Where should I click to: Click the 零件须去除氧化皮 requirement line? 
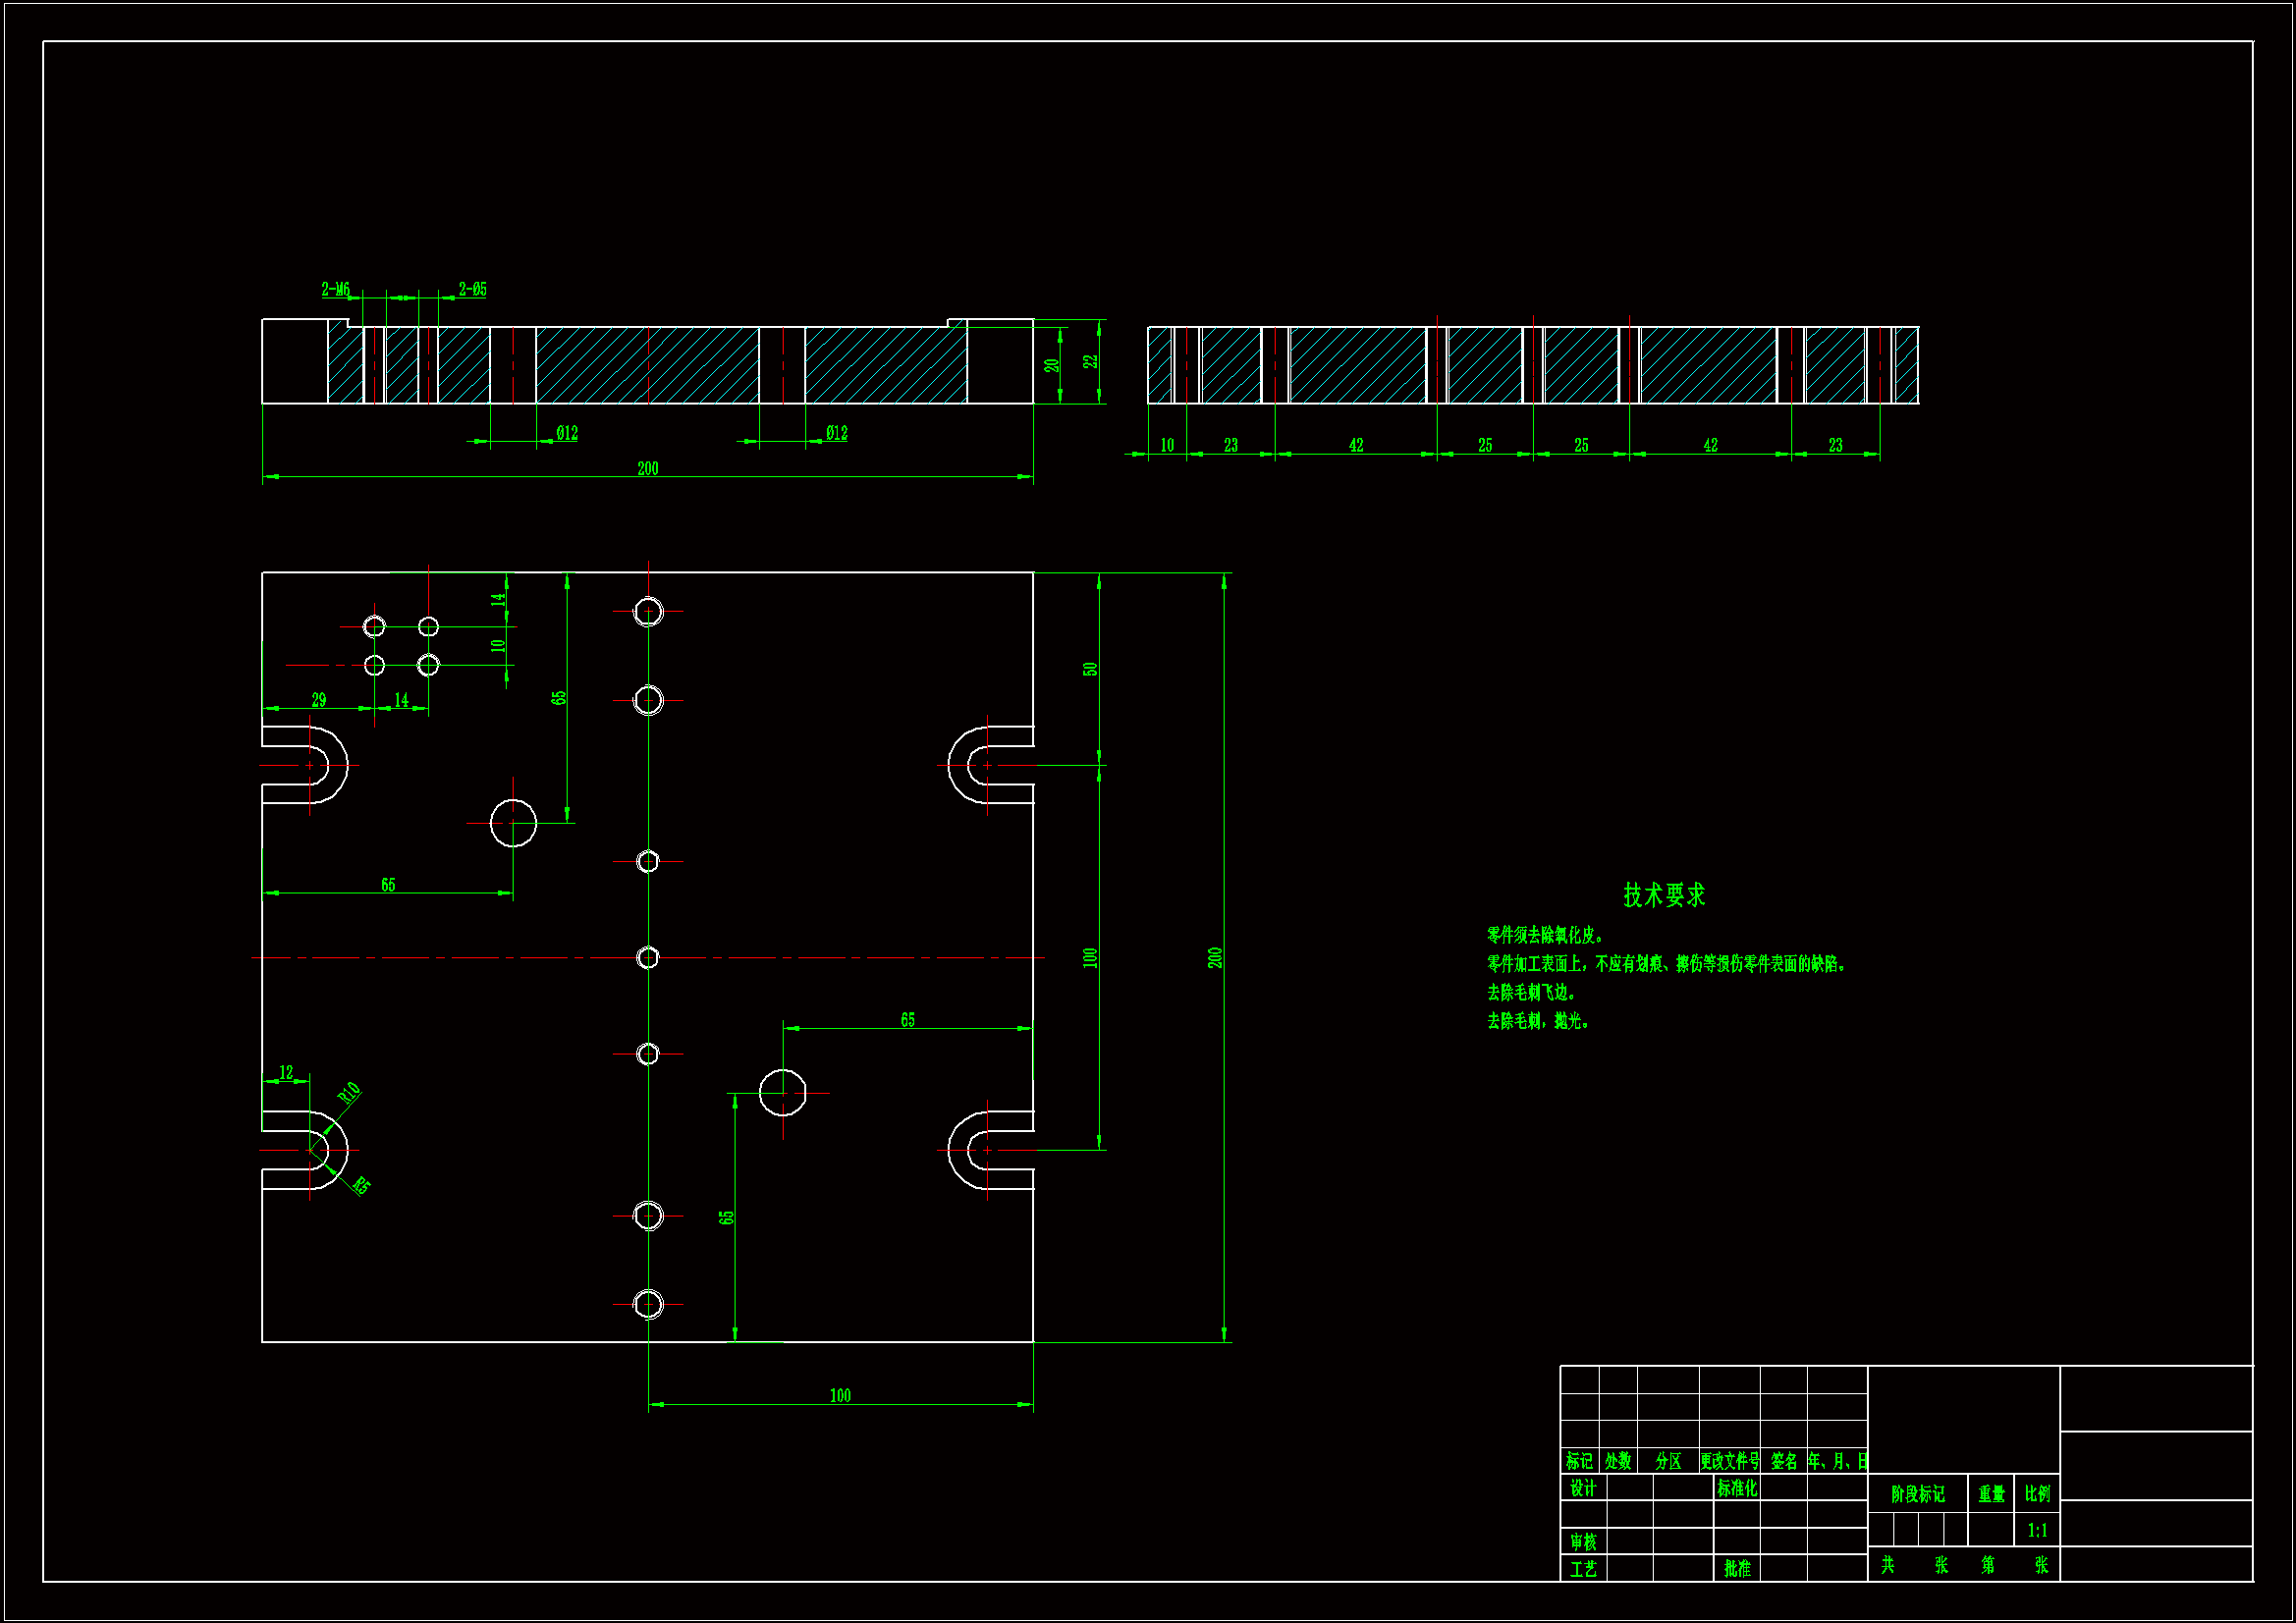coord(1545,935)
